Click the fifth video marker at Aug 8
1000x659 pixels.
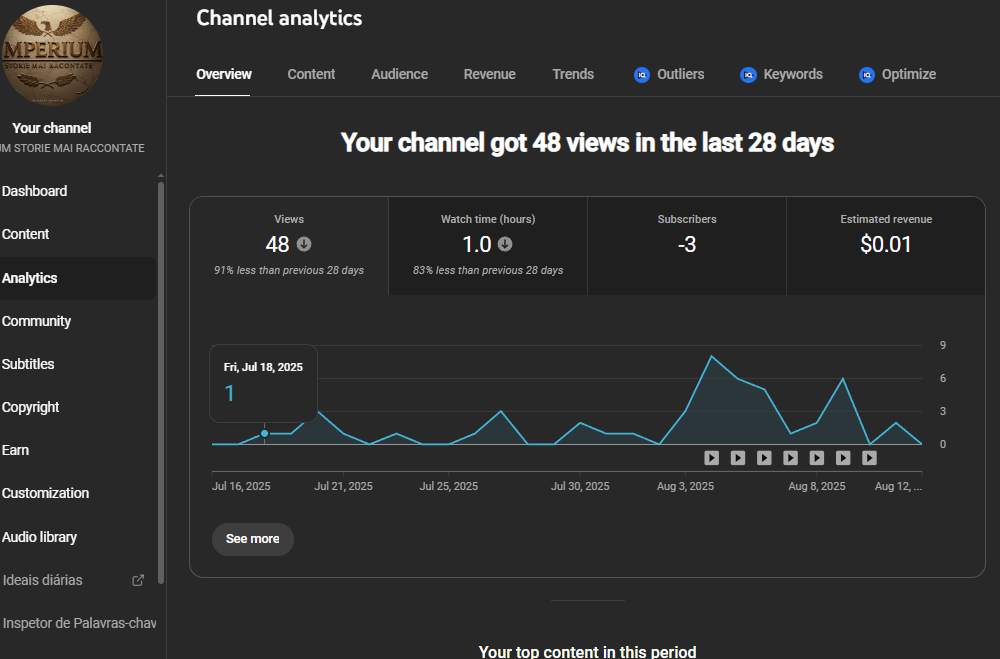[x=816, y=458]
